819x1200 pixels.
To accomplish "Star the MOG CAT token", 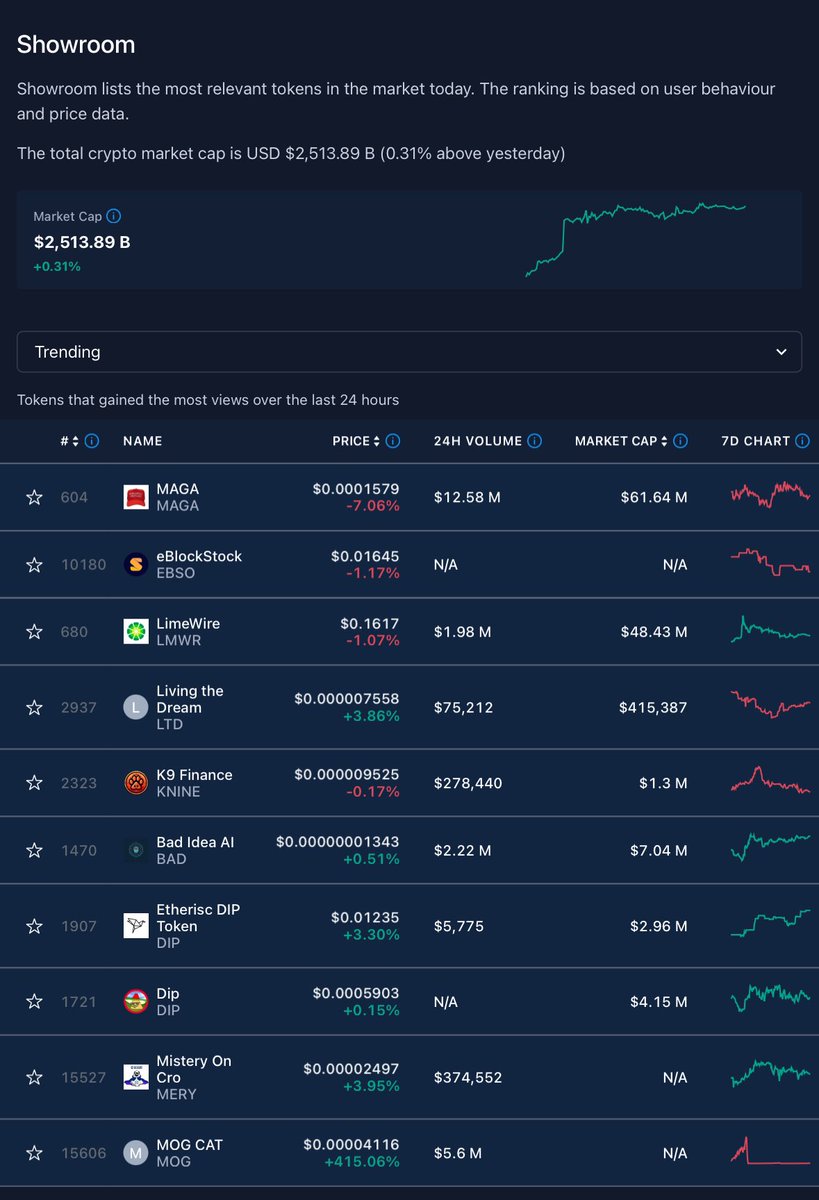I will tap(34, 1153).
